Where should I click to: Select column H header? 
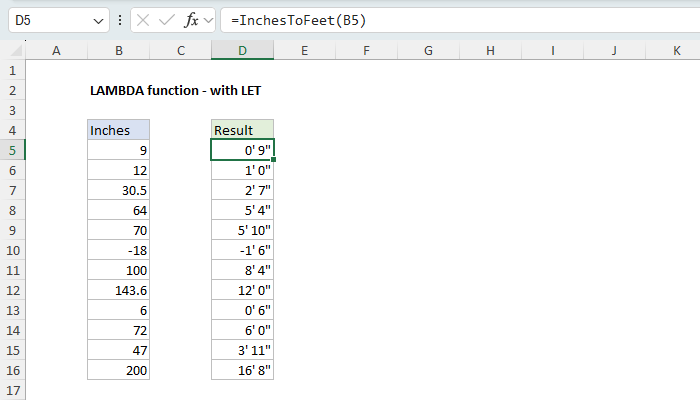490,50
